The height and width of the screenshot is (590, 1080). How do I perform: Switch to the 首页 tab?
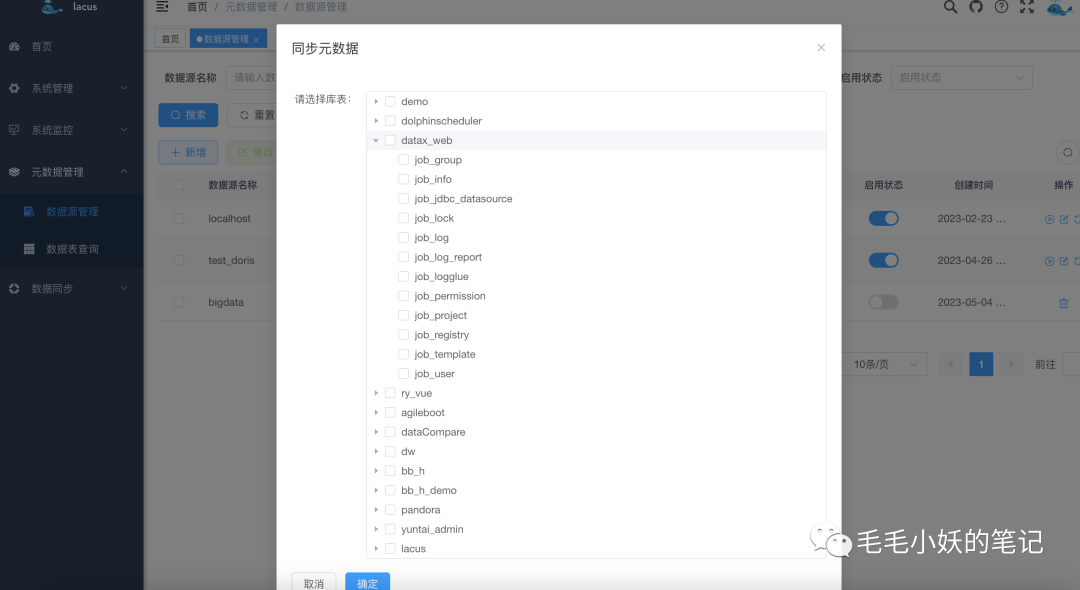pos(170,39)
